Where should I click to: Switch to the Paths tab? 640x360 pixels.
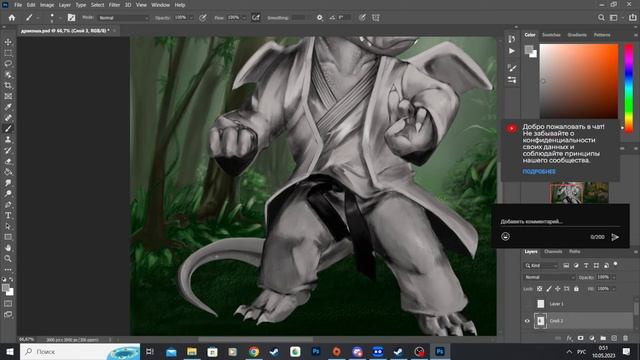point(574,252)
